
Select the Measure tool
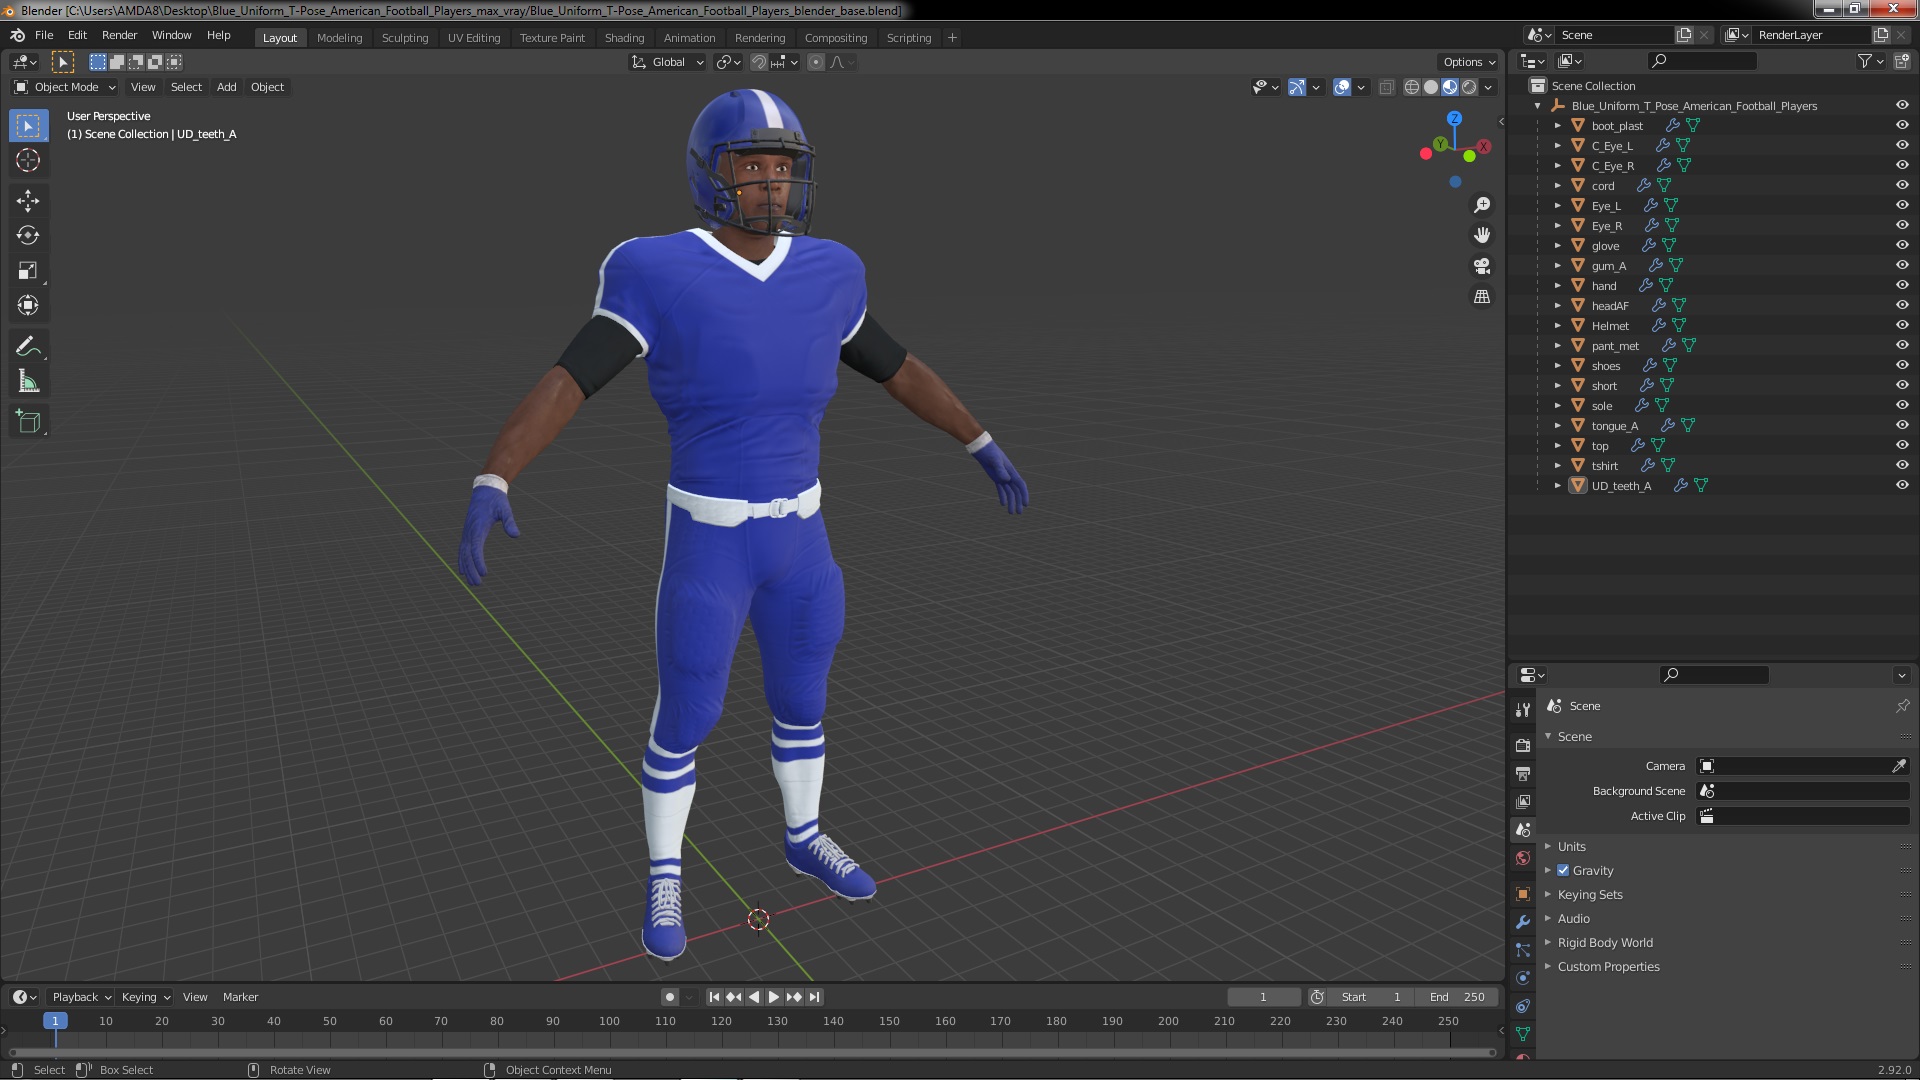pyautogui.click(x=28, y=382)
